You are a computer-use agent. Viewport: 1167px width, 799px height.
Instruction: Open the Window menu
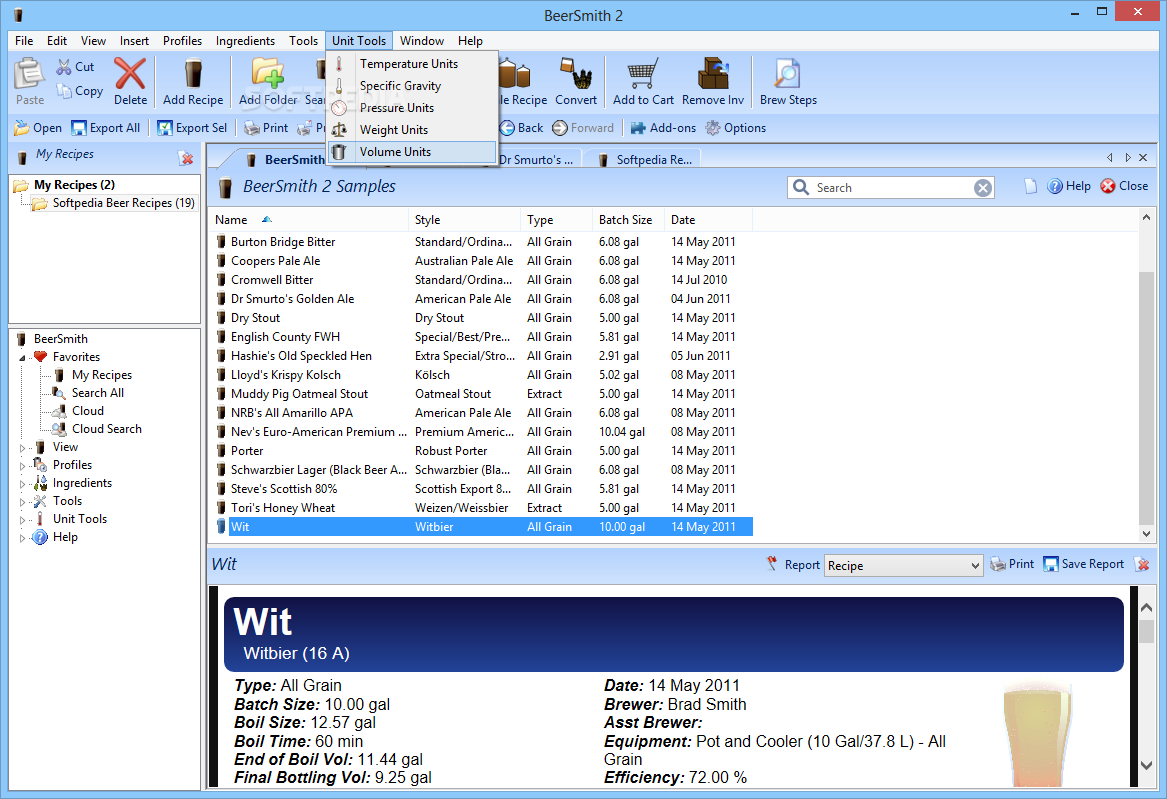421,41
